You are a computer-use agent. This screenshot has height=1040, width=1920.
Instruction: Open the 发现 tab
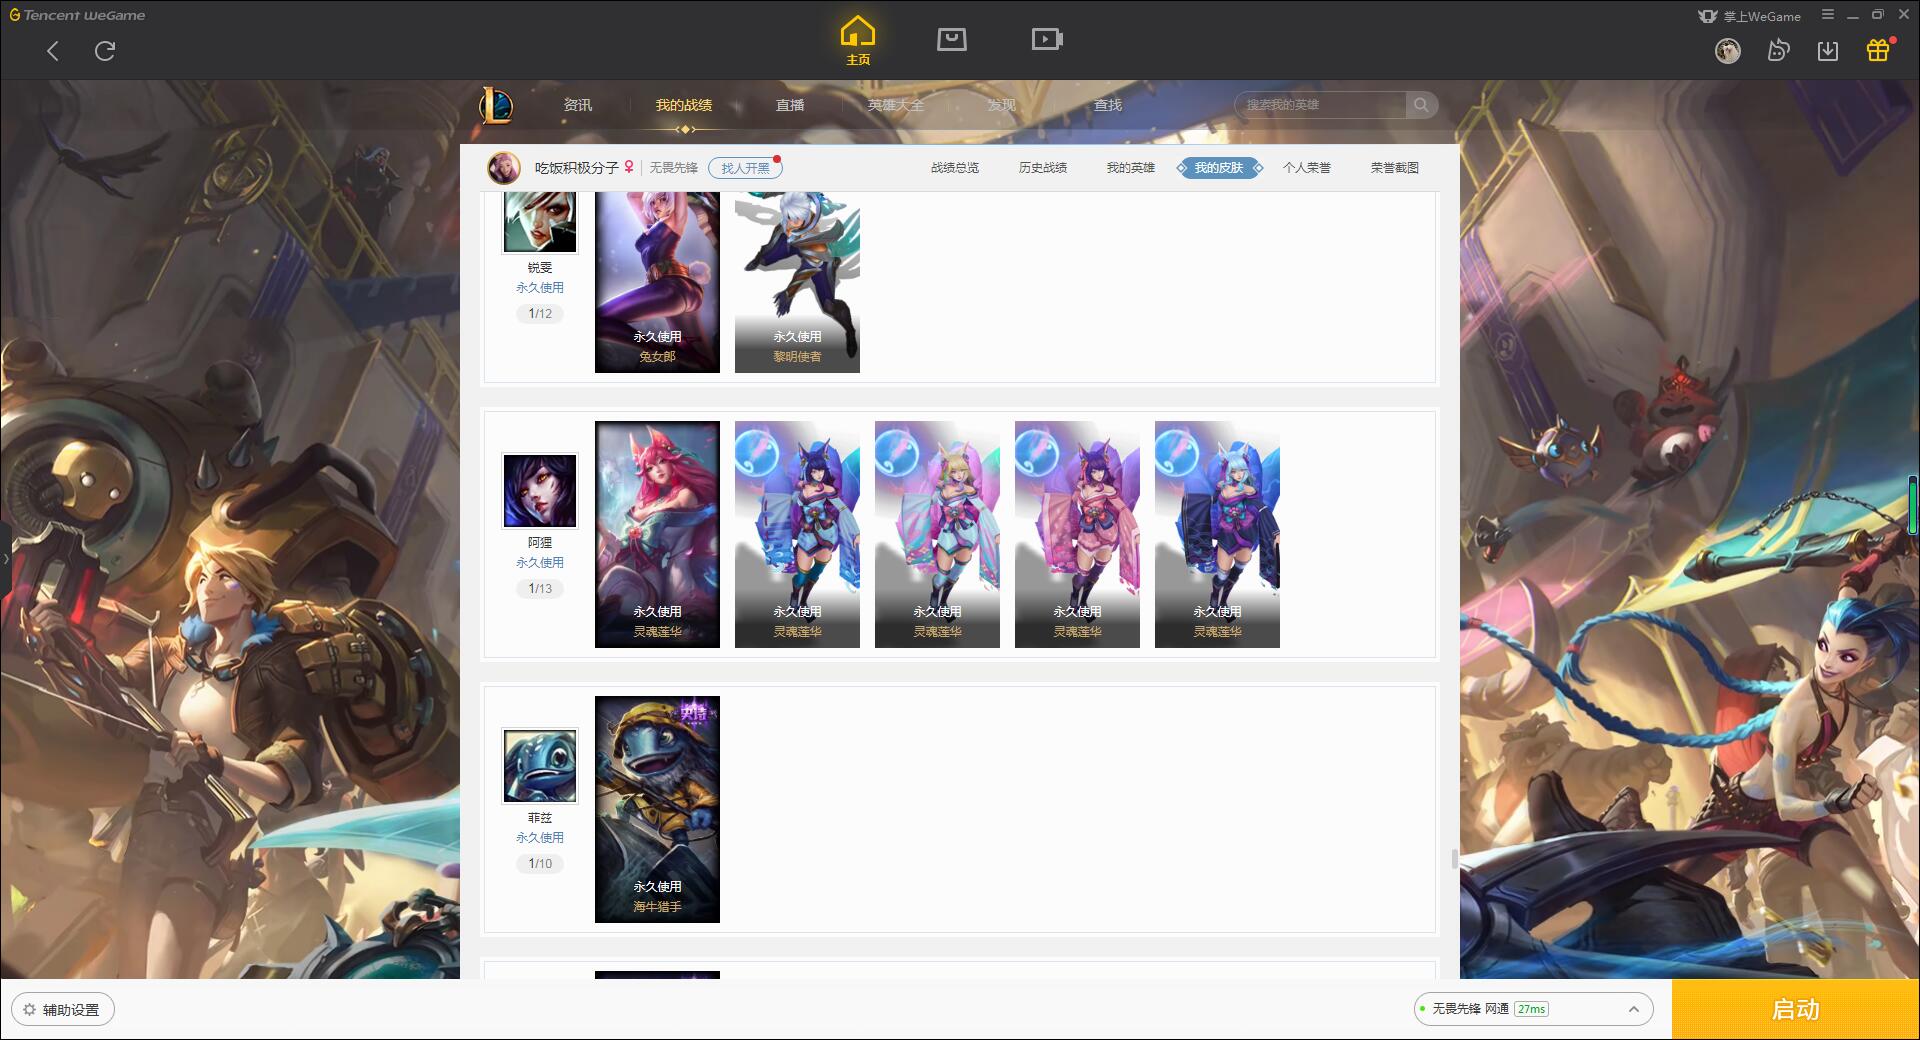point(1002,105)
